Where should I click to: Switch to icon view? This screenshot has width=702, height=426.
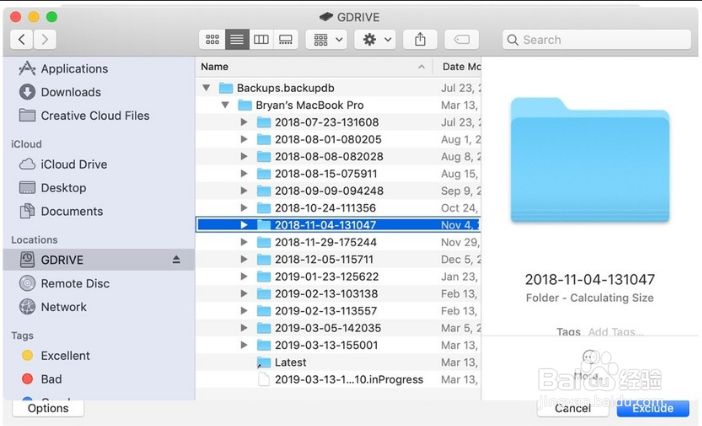212,40
